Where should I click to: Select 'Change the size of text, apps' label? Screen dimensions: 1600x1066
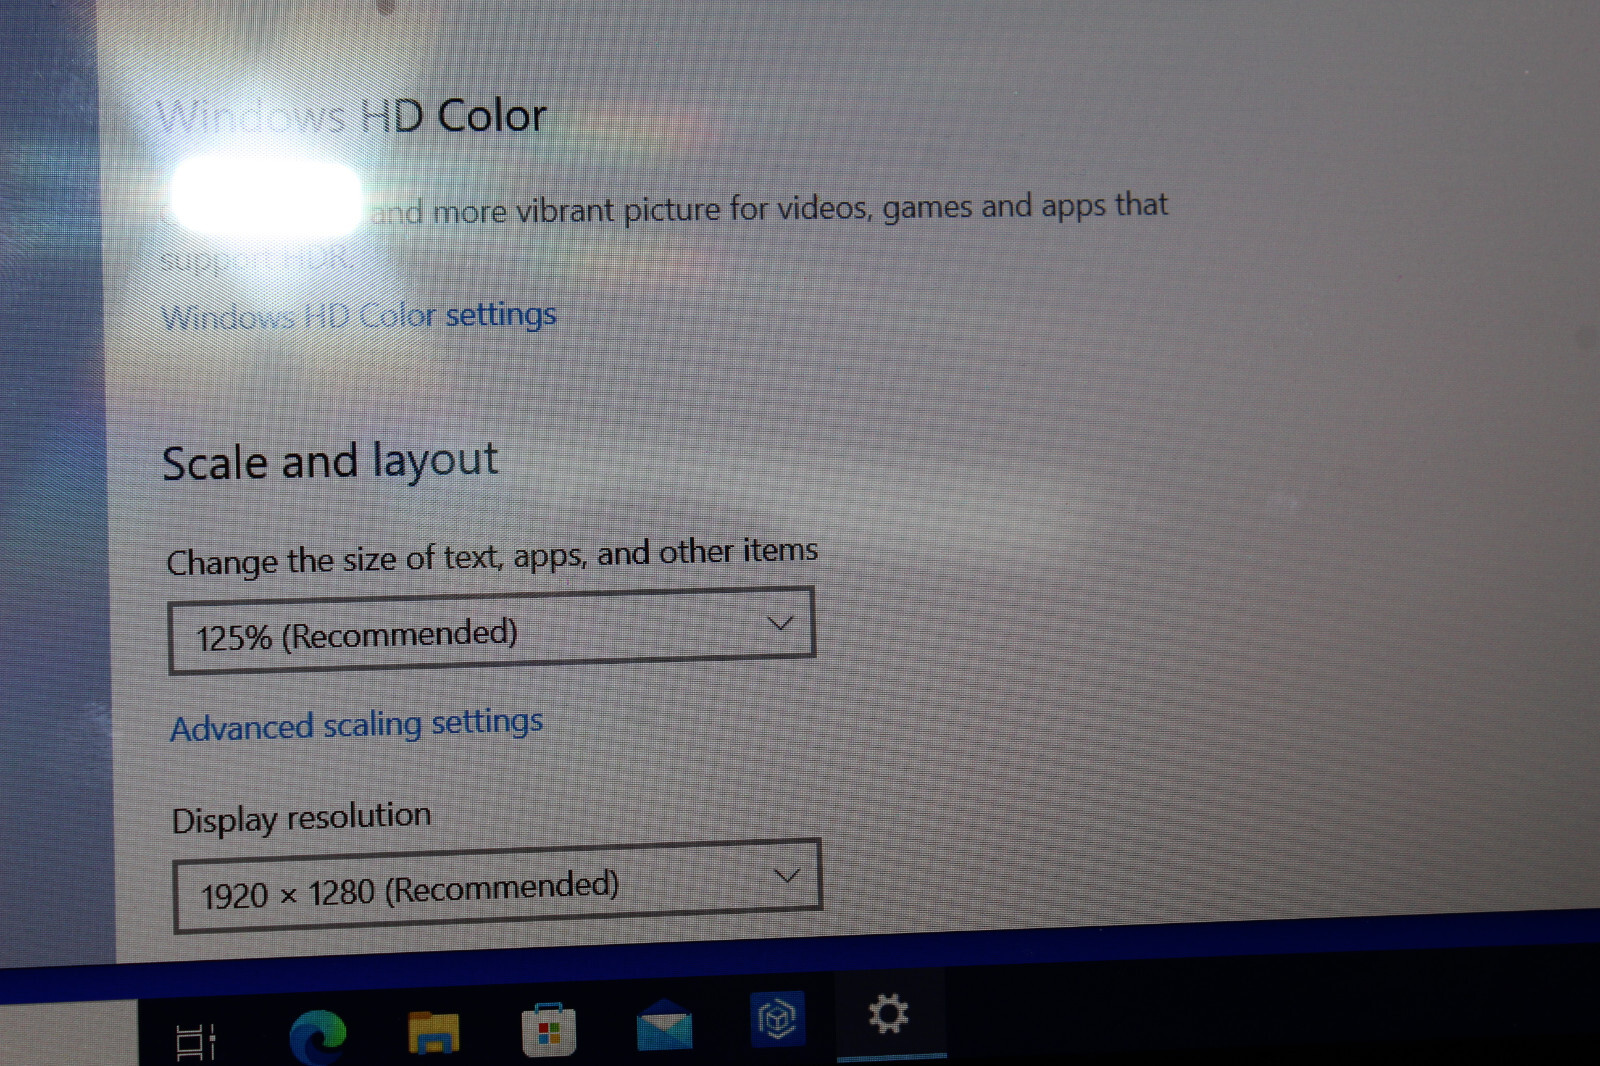click(492, 556)
